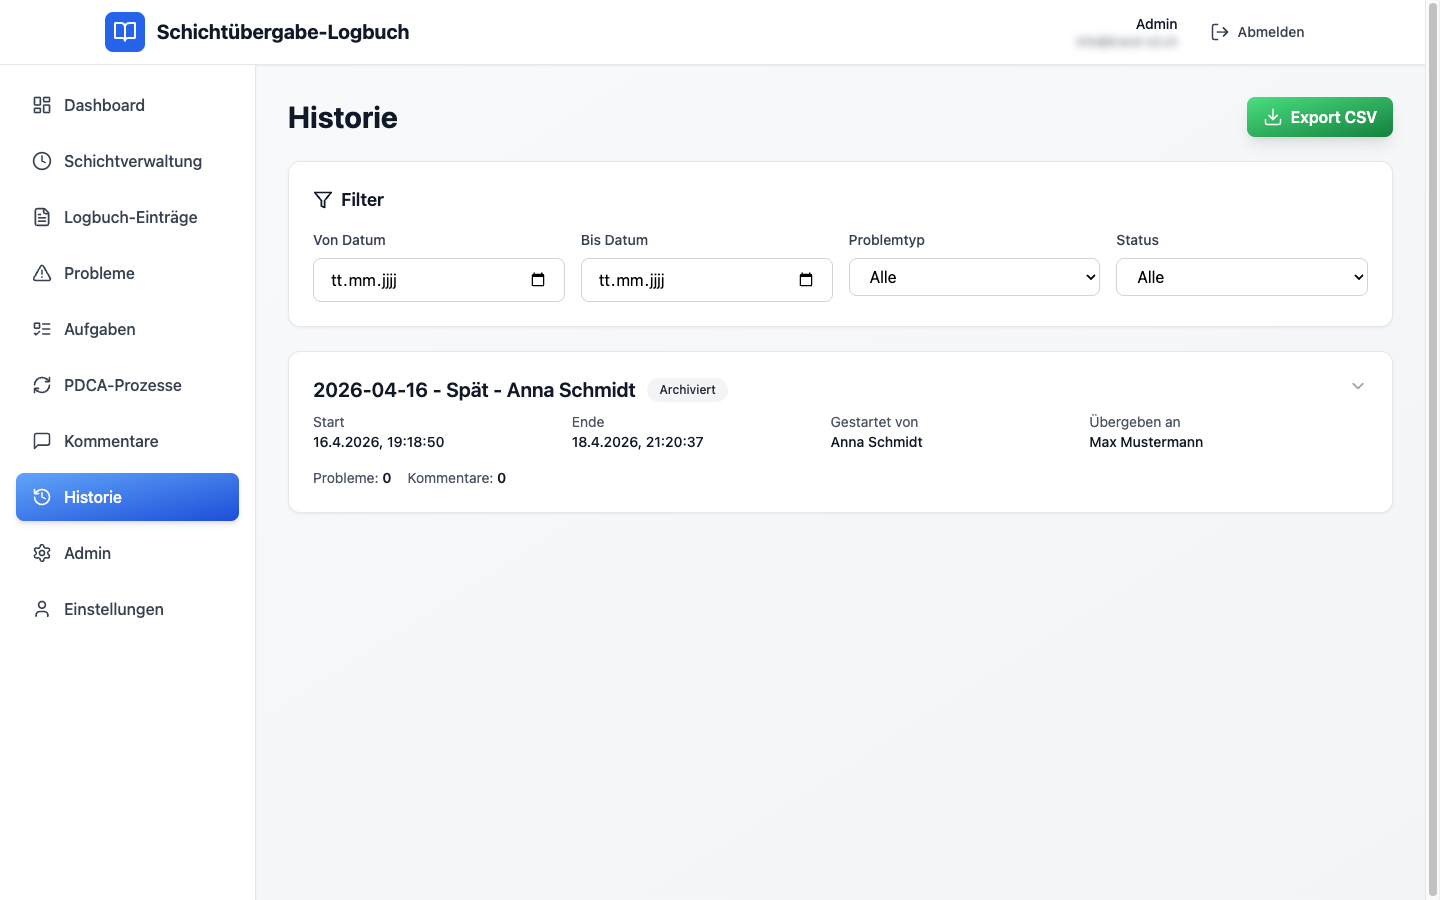Go to Logbuch-Einträge in the sidebar
Screen dimensions: 1440x900
point(130,217)
